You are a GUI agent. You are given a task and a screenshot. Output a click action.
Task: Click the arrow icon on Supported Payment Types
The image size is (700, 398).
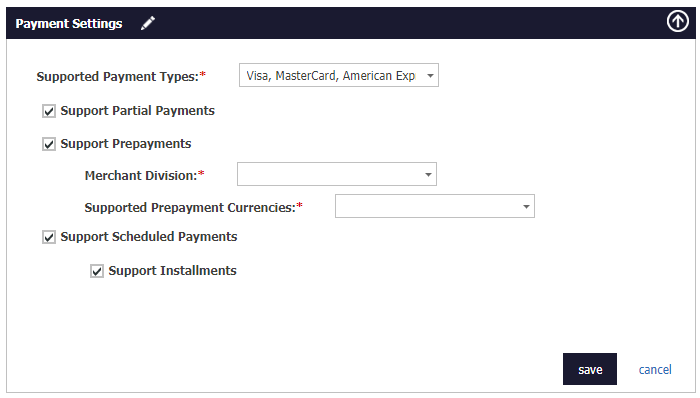(430, 75)
